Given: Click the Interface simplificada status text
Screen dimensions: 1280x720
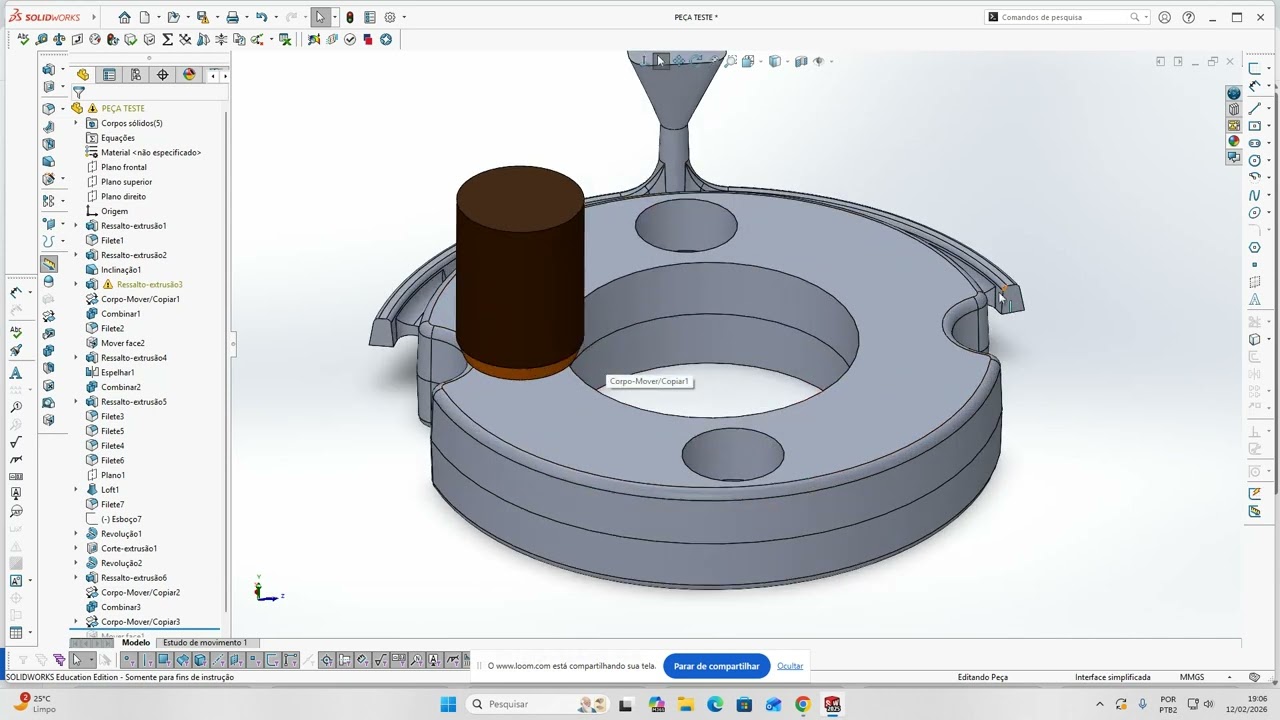Looking at the screenshot, I should tap(1113, 677).
